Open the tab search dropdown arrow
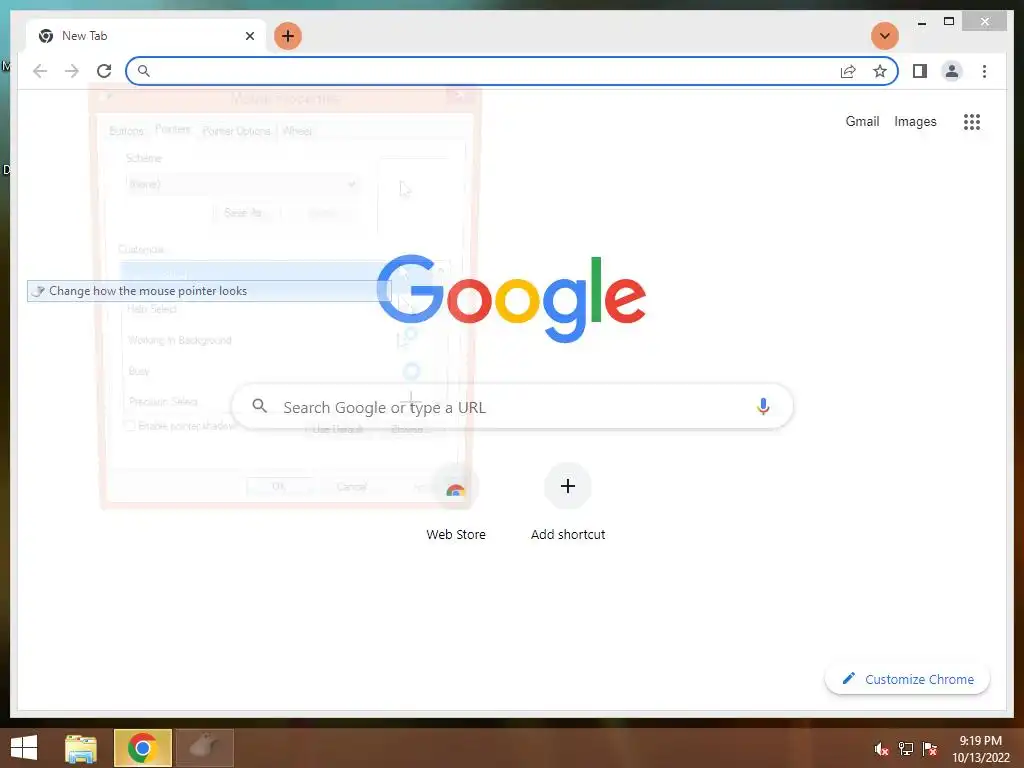This screenshot has width=1024, height=768. point(885,36)
